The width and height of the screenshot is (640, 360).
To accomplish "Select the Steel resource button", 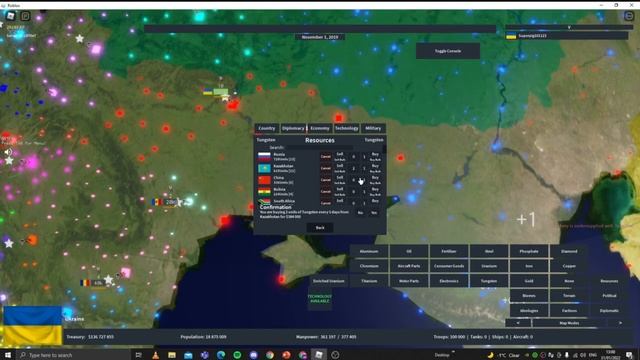I will pyautogui.click(x=489, y=251).
